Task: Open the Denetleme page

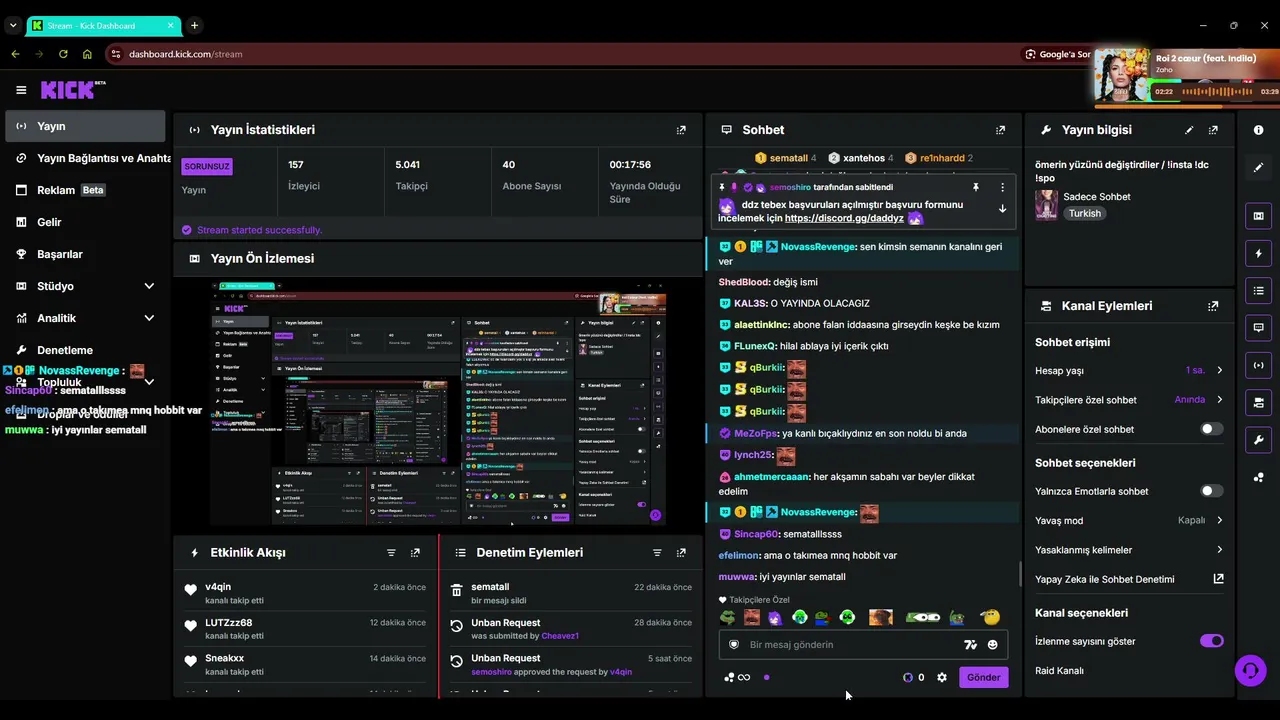Action: click(x=85, y=350)
